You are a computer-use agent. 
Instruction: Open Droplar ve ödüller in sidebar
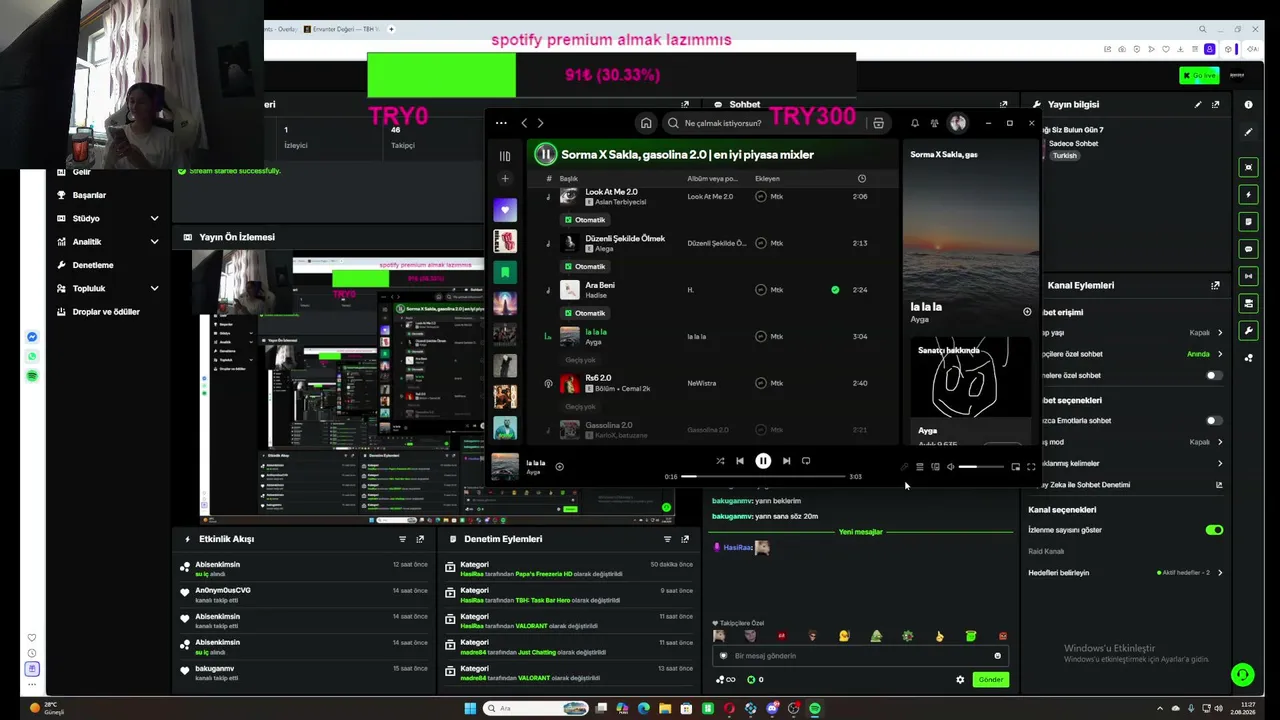tap(107, 312)
